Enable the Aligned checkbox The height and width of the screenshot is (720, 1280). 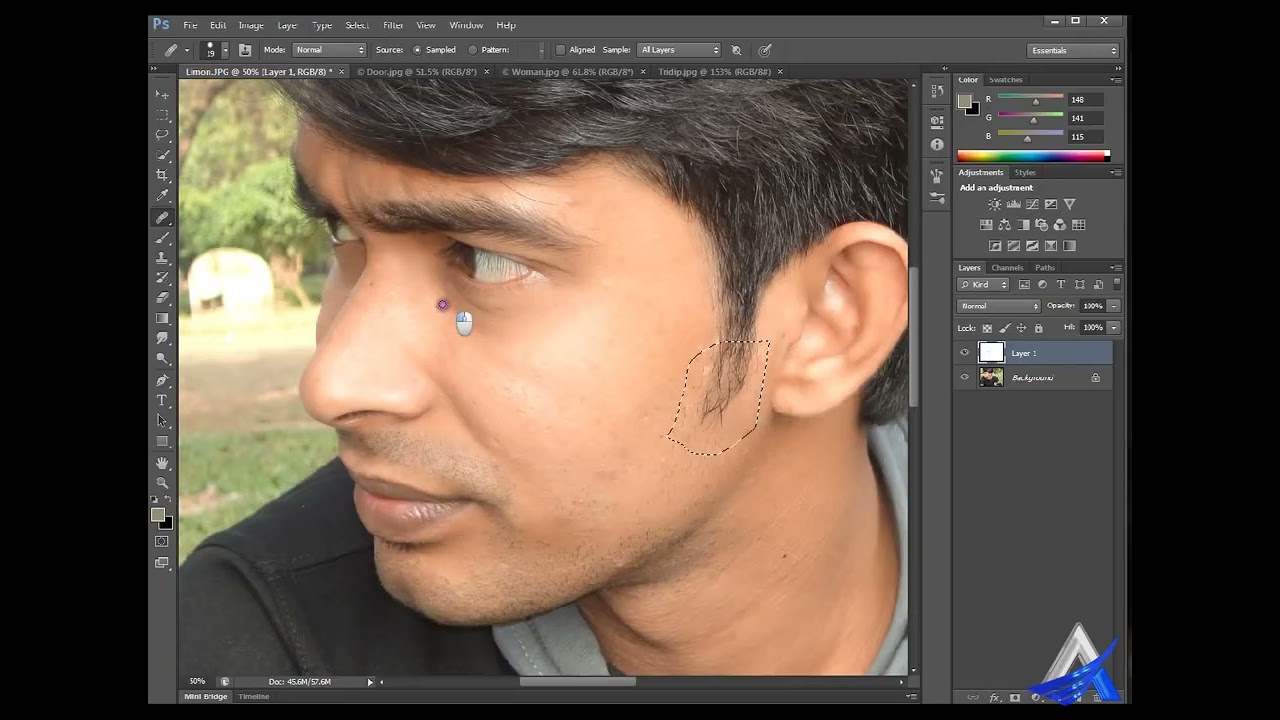tap(560, 50)
